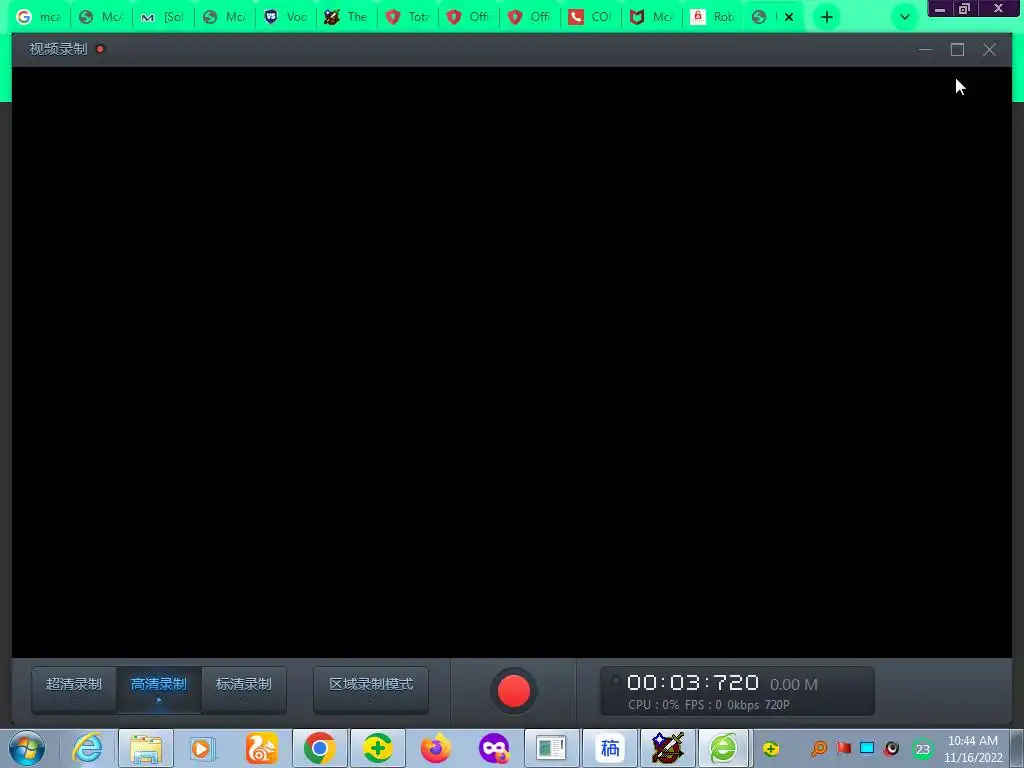Minimize the 视频录制 recorder window
Image resolution: width=1024 pixels, height=768 pixels.
pos(925,50)
